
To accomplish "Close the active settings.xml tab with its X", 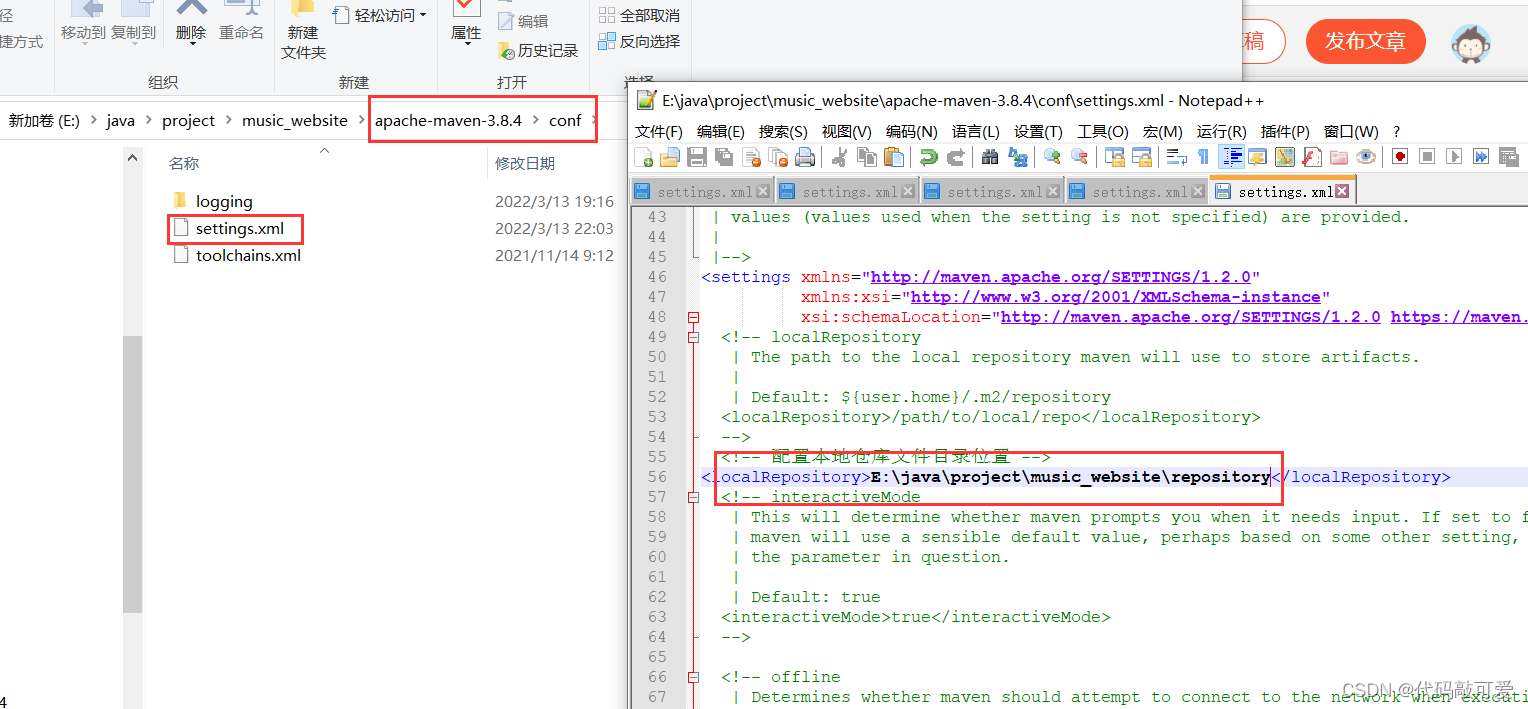I will point(1342,191).
